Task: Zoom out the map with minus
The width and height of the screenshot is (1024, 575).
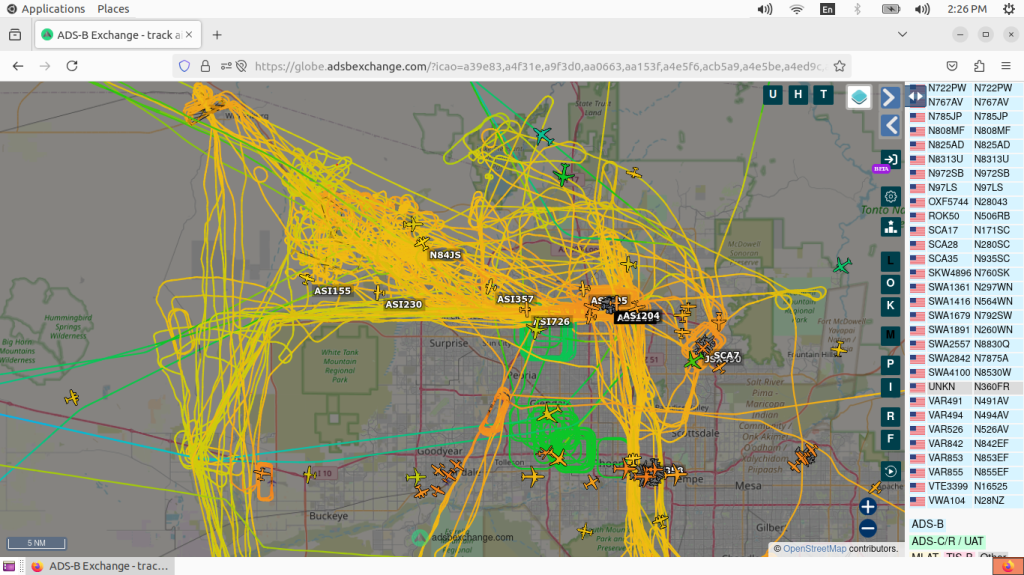Action: (867, 528)
